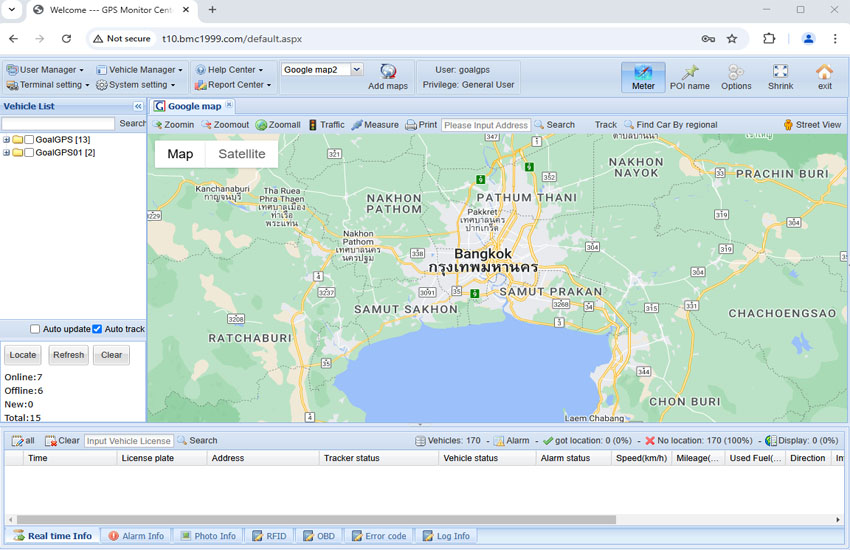
Task: Click Search in Vehicle List panel
Action: (132, 124)
